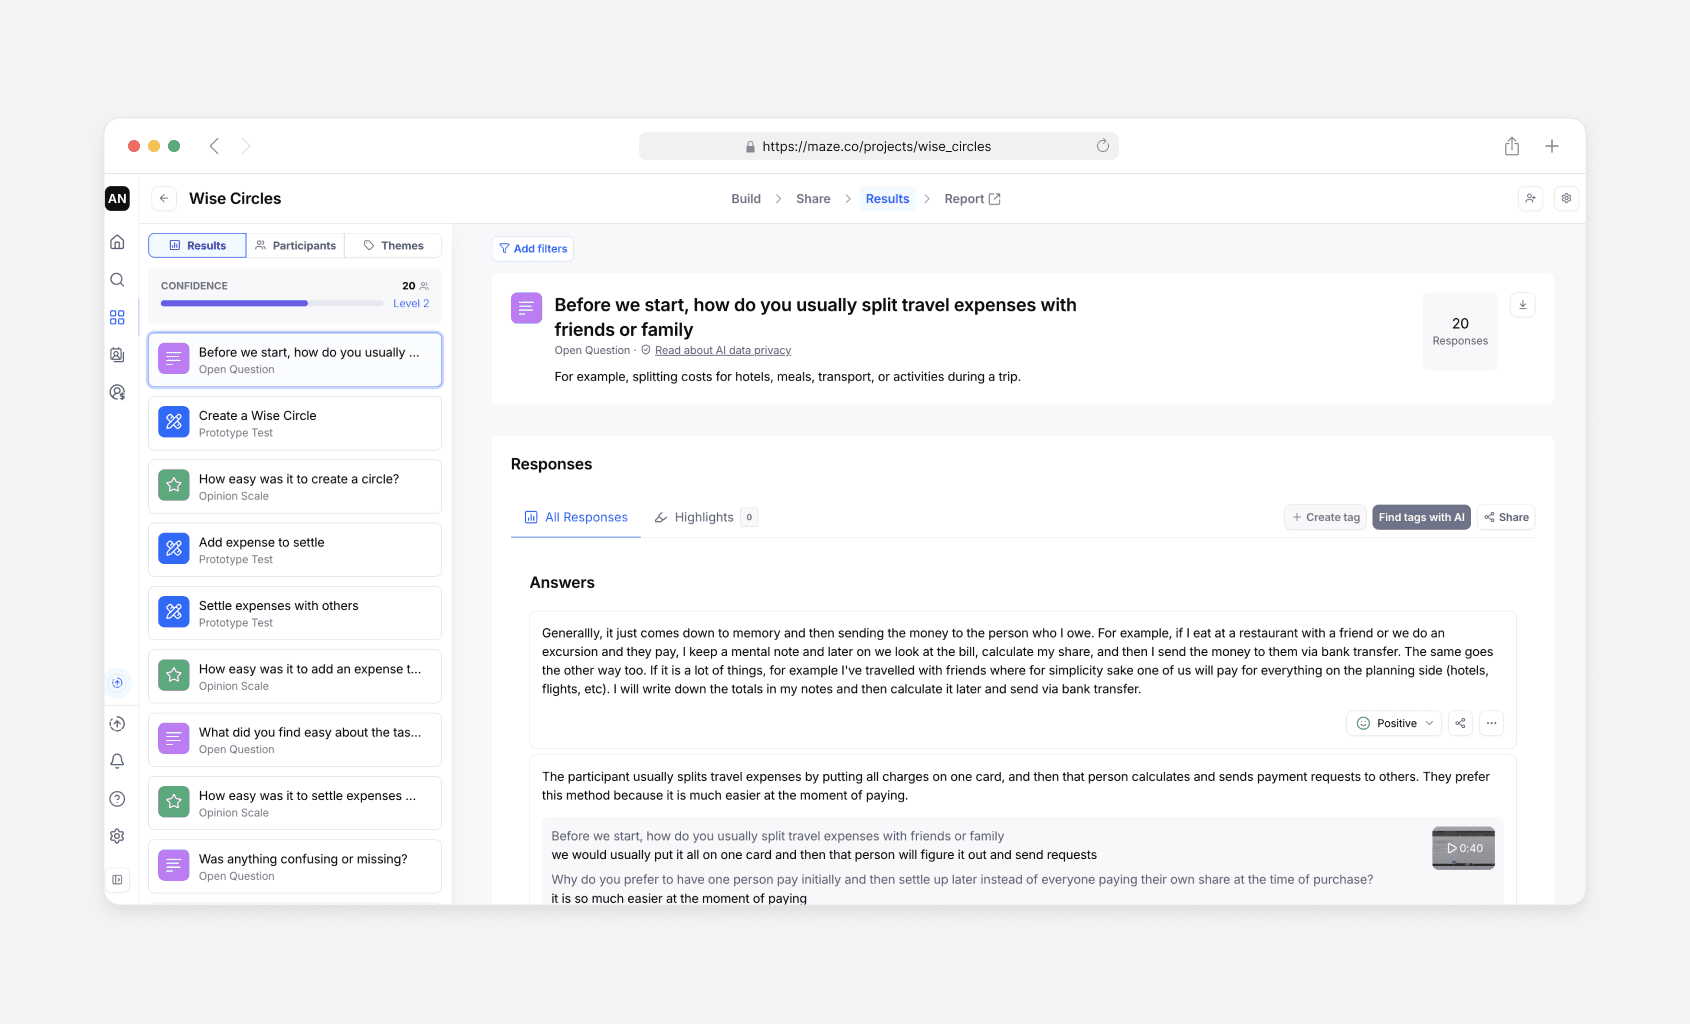
Task: Switch to the Themes tab
Action: (x=393, y=246)
